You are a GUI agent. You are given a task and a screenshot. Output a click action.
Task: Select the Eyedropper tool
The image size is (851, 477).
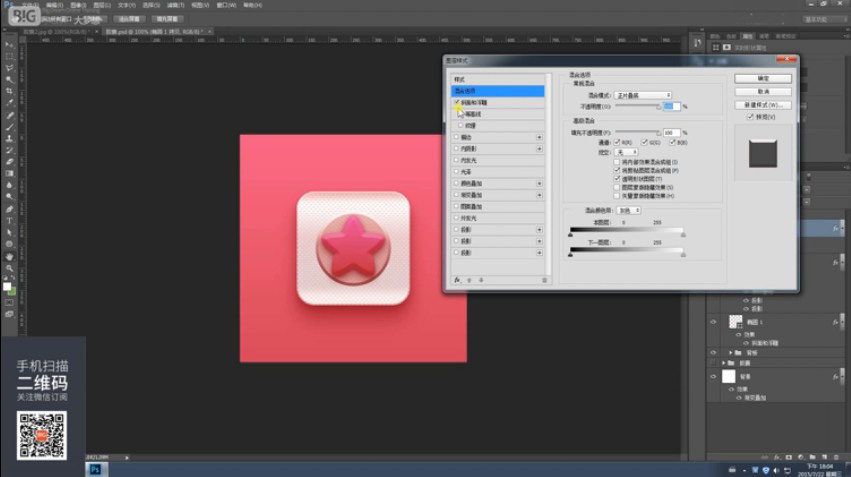[9, 103]
